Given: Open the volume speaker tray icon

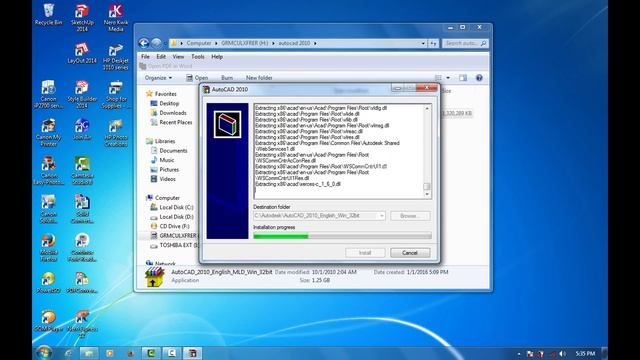Looking at the screenshot, I should click(562, 353).
